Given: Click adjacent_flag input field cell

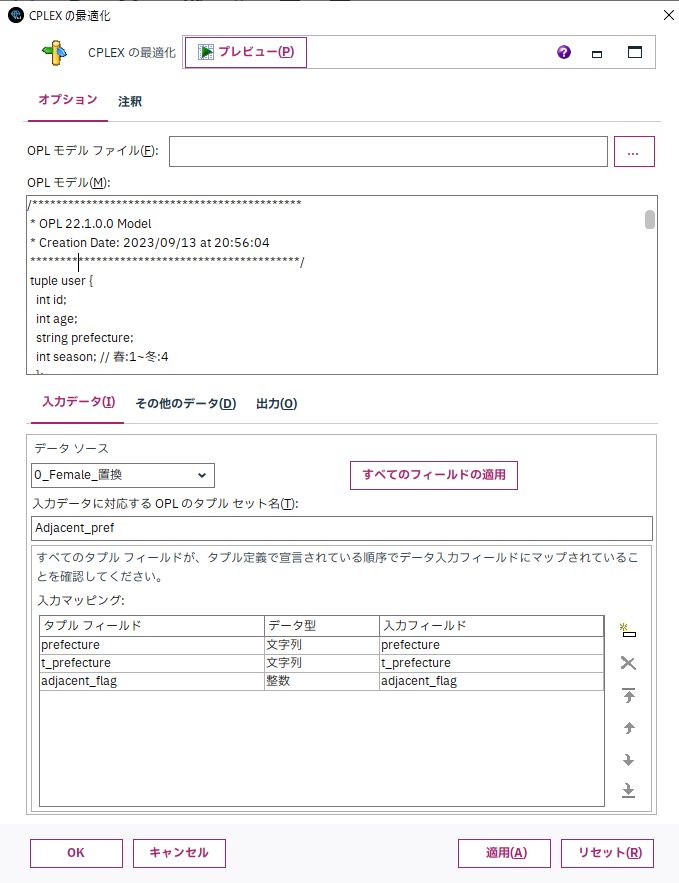Looking at the screenshot, I should 492,681.
